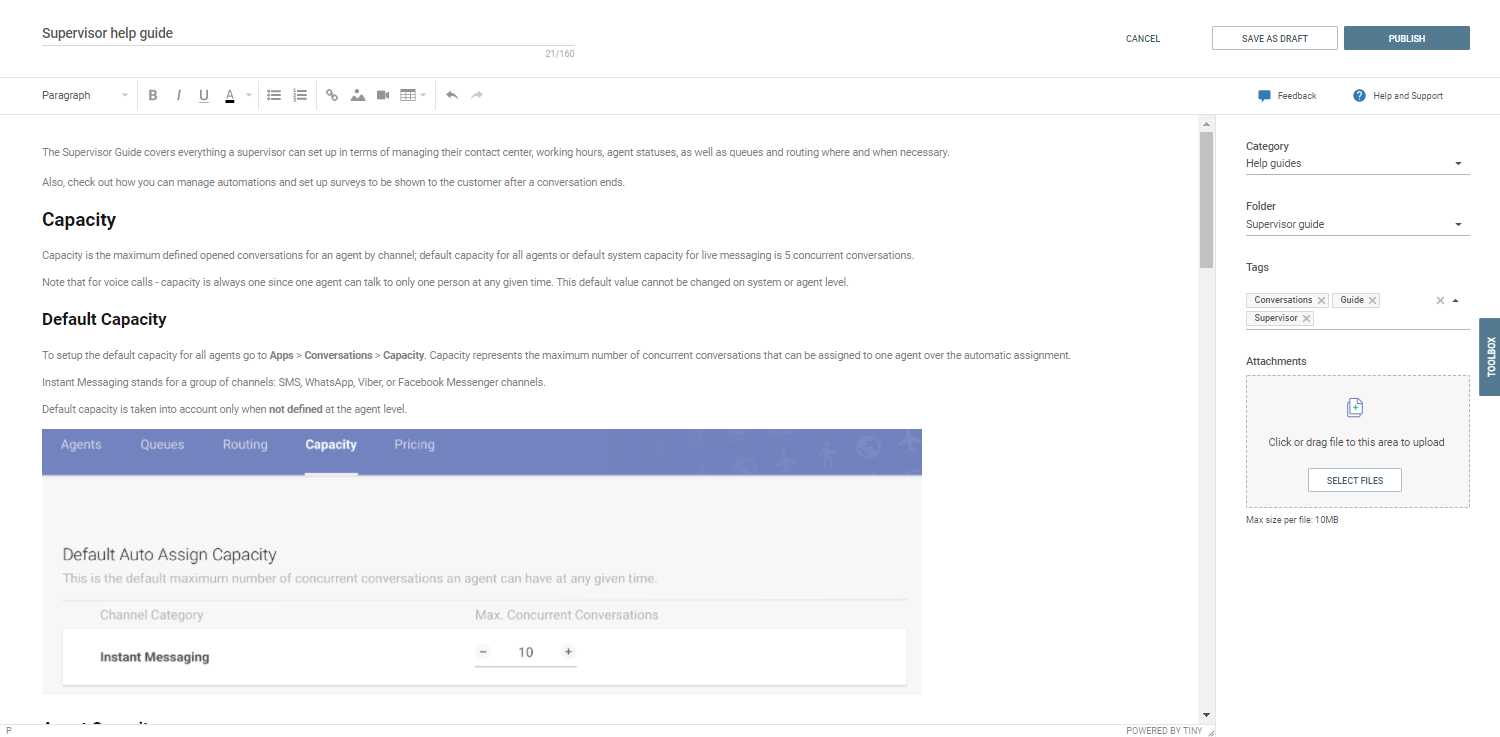Insert a numbered list
Viewport: 1500px width, 737px height.
[300, 96]
